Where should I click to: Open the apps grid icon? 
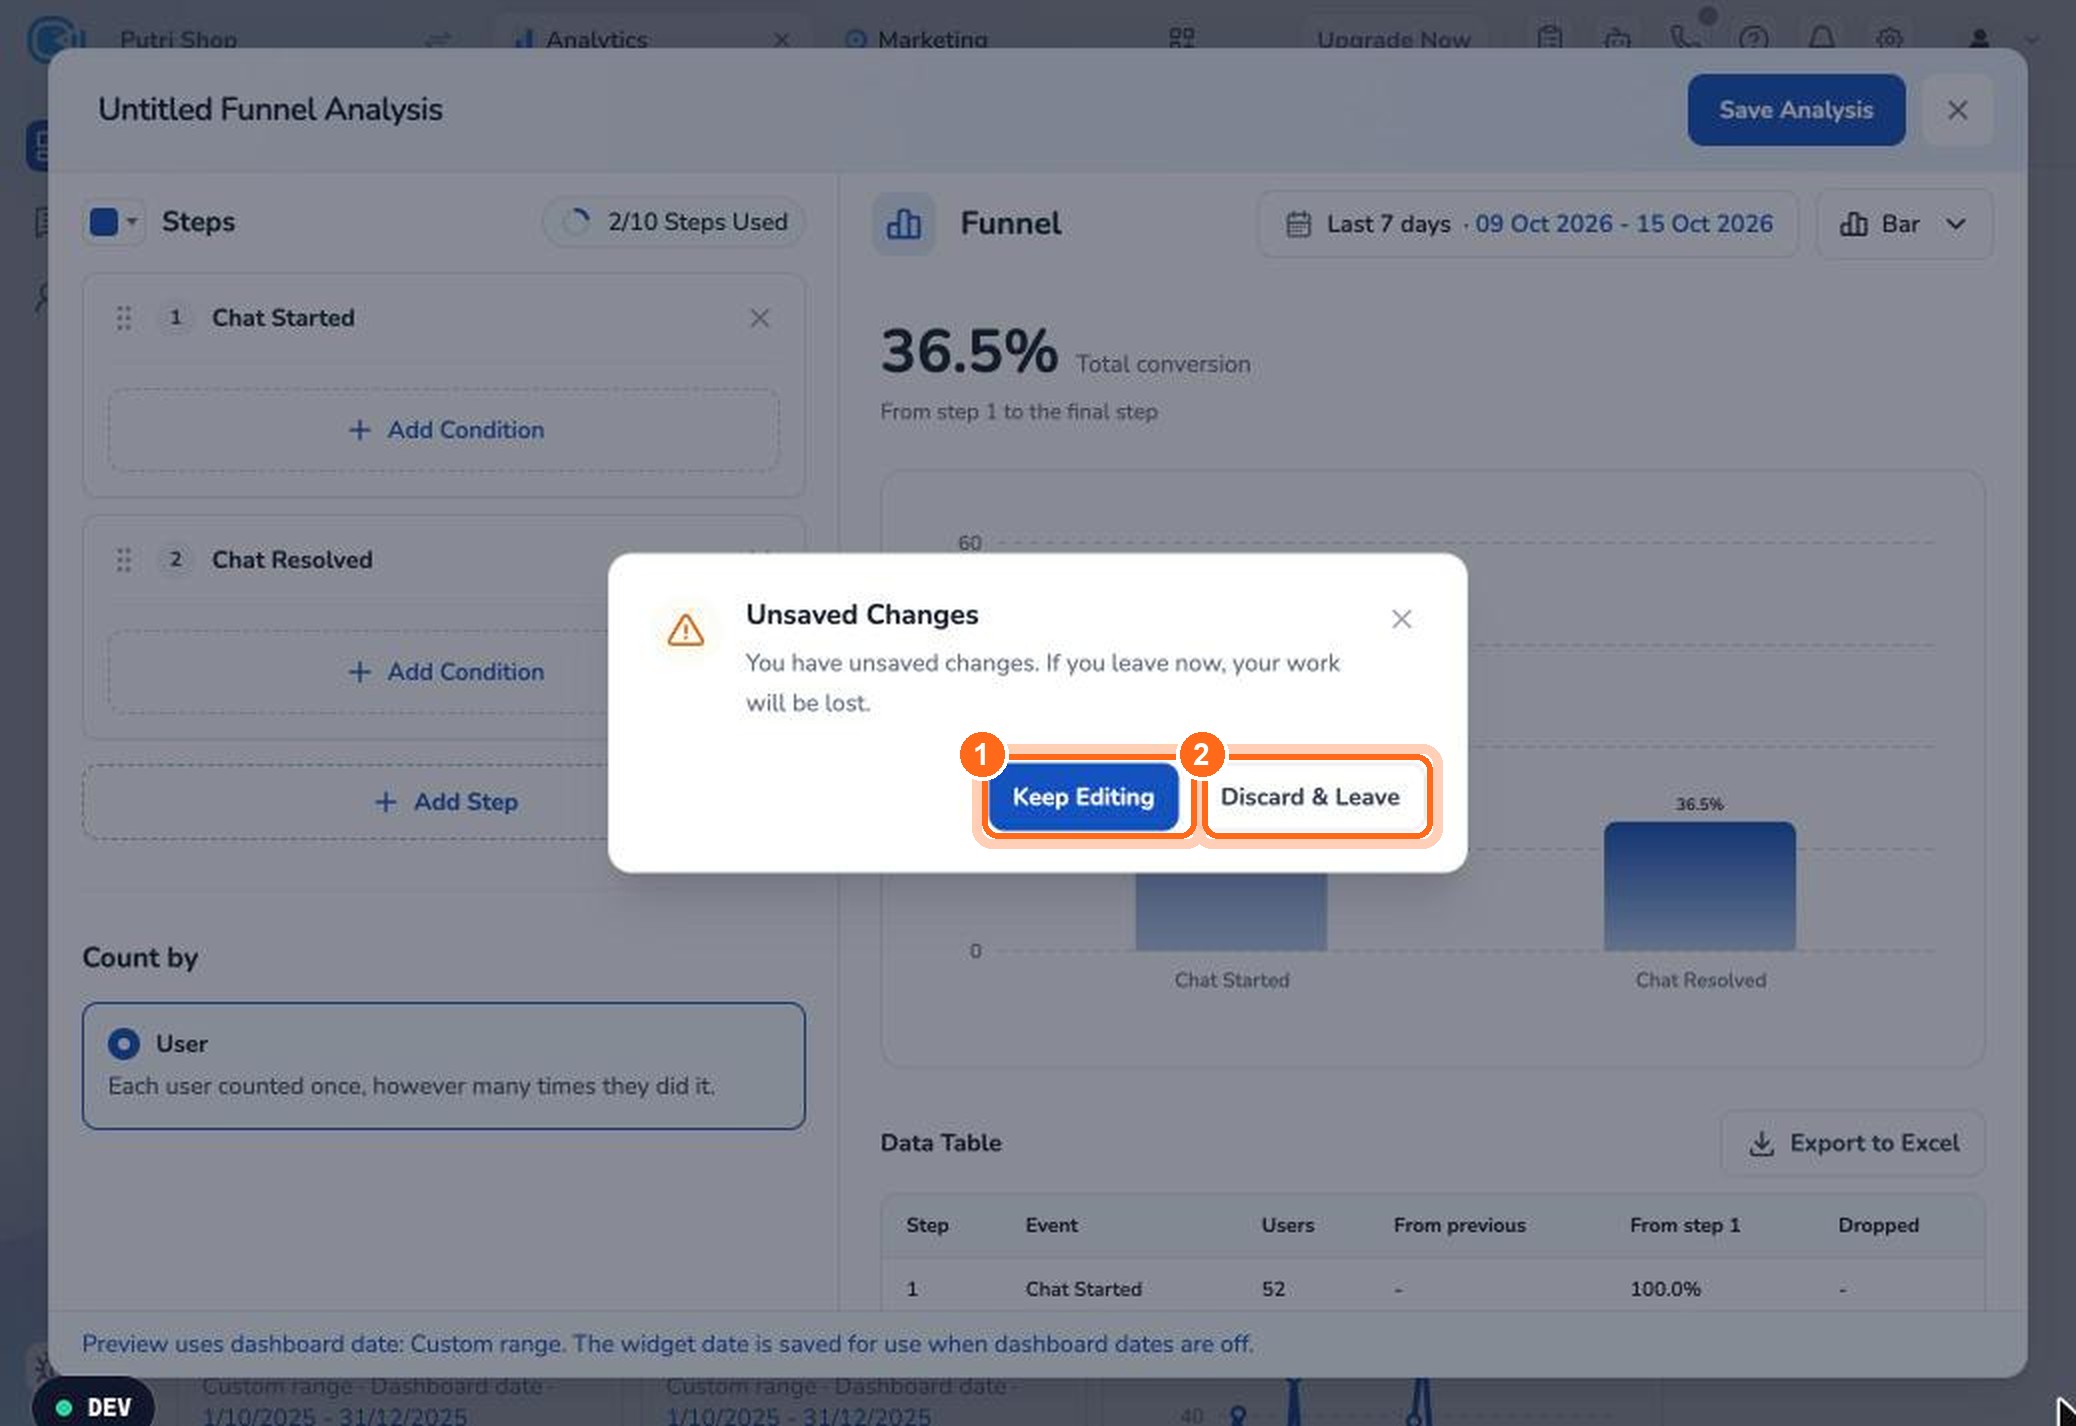[x=1182, y=40]
